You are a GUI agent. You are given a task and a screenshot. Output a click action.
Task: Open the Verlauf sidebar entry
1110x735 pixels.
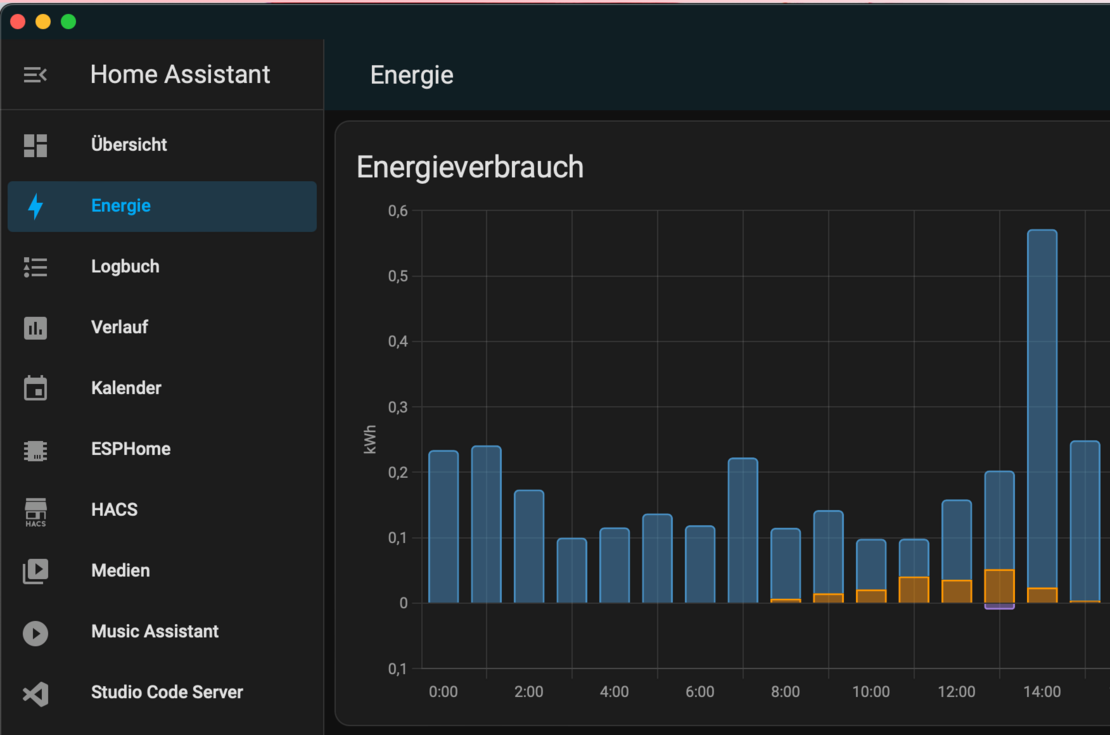[119, 328]
